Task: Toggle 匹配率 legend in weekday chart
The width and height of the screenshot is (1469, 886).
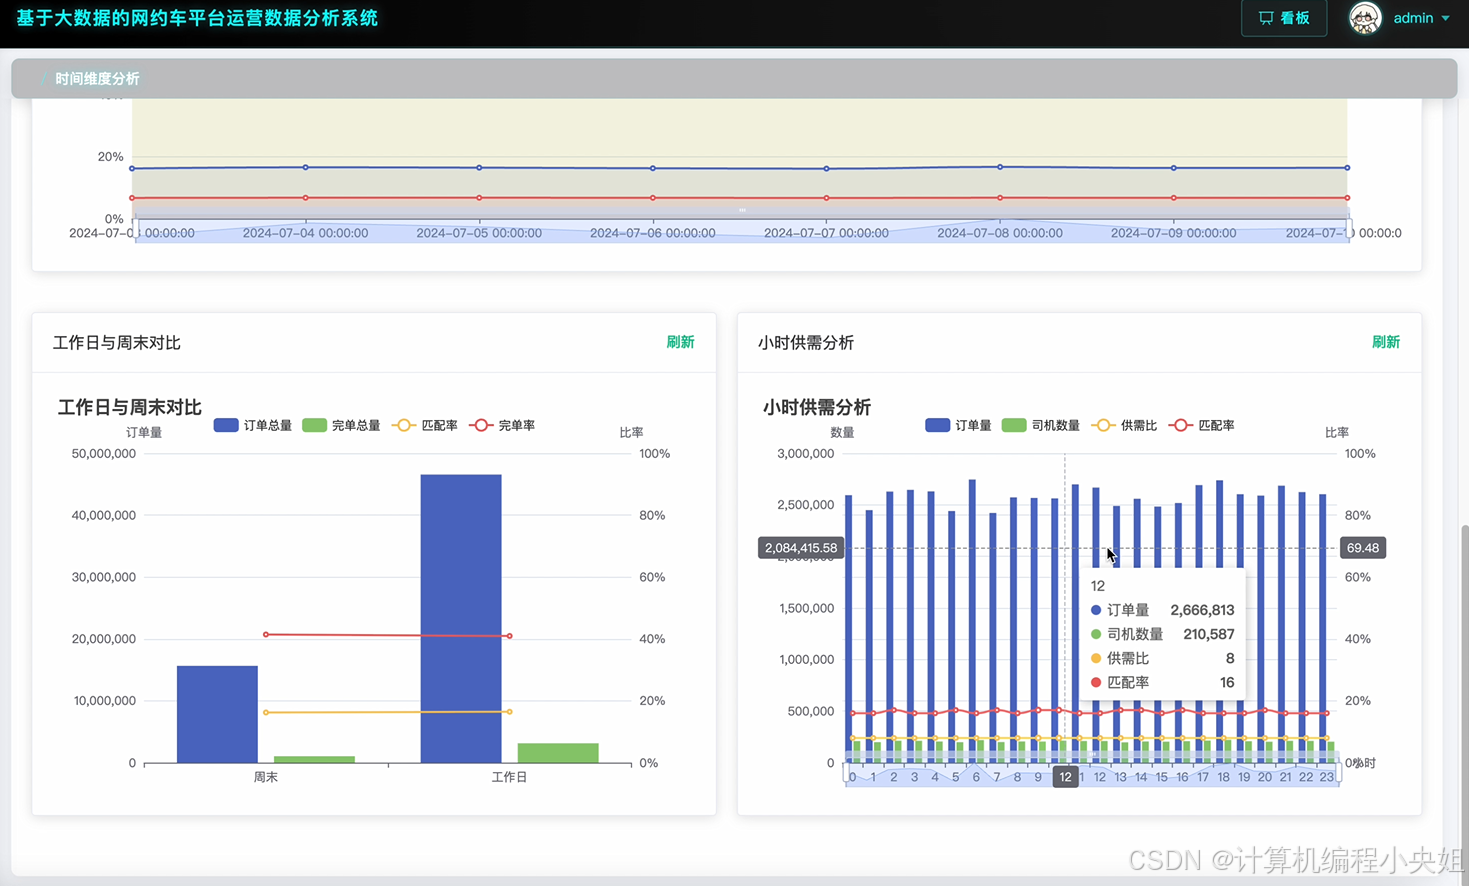Action: point(425,425)
